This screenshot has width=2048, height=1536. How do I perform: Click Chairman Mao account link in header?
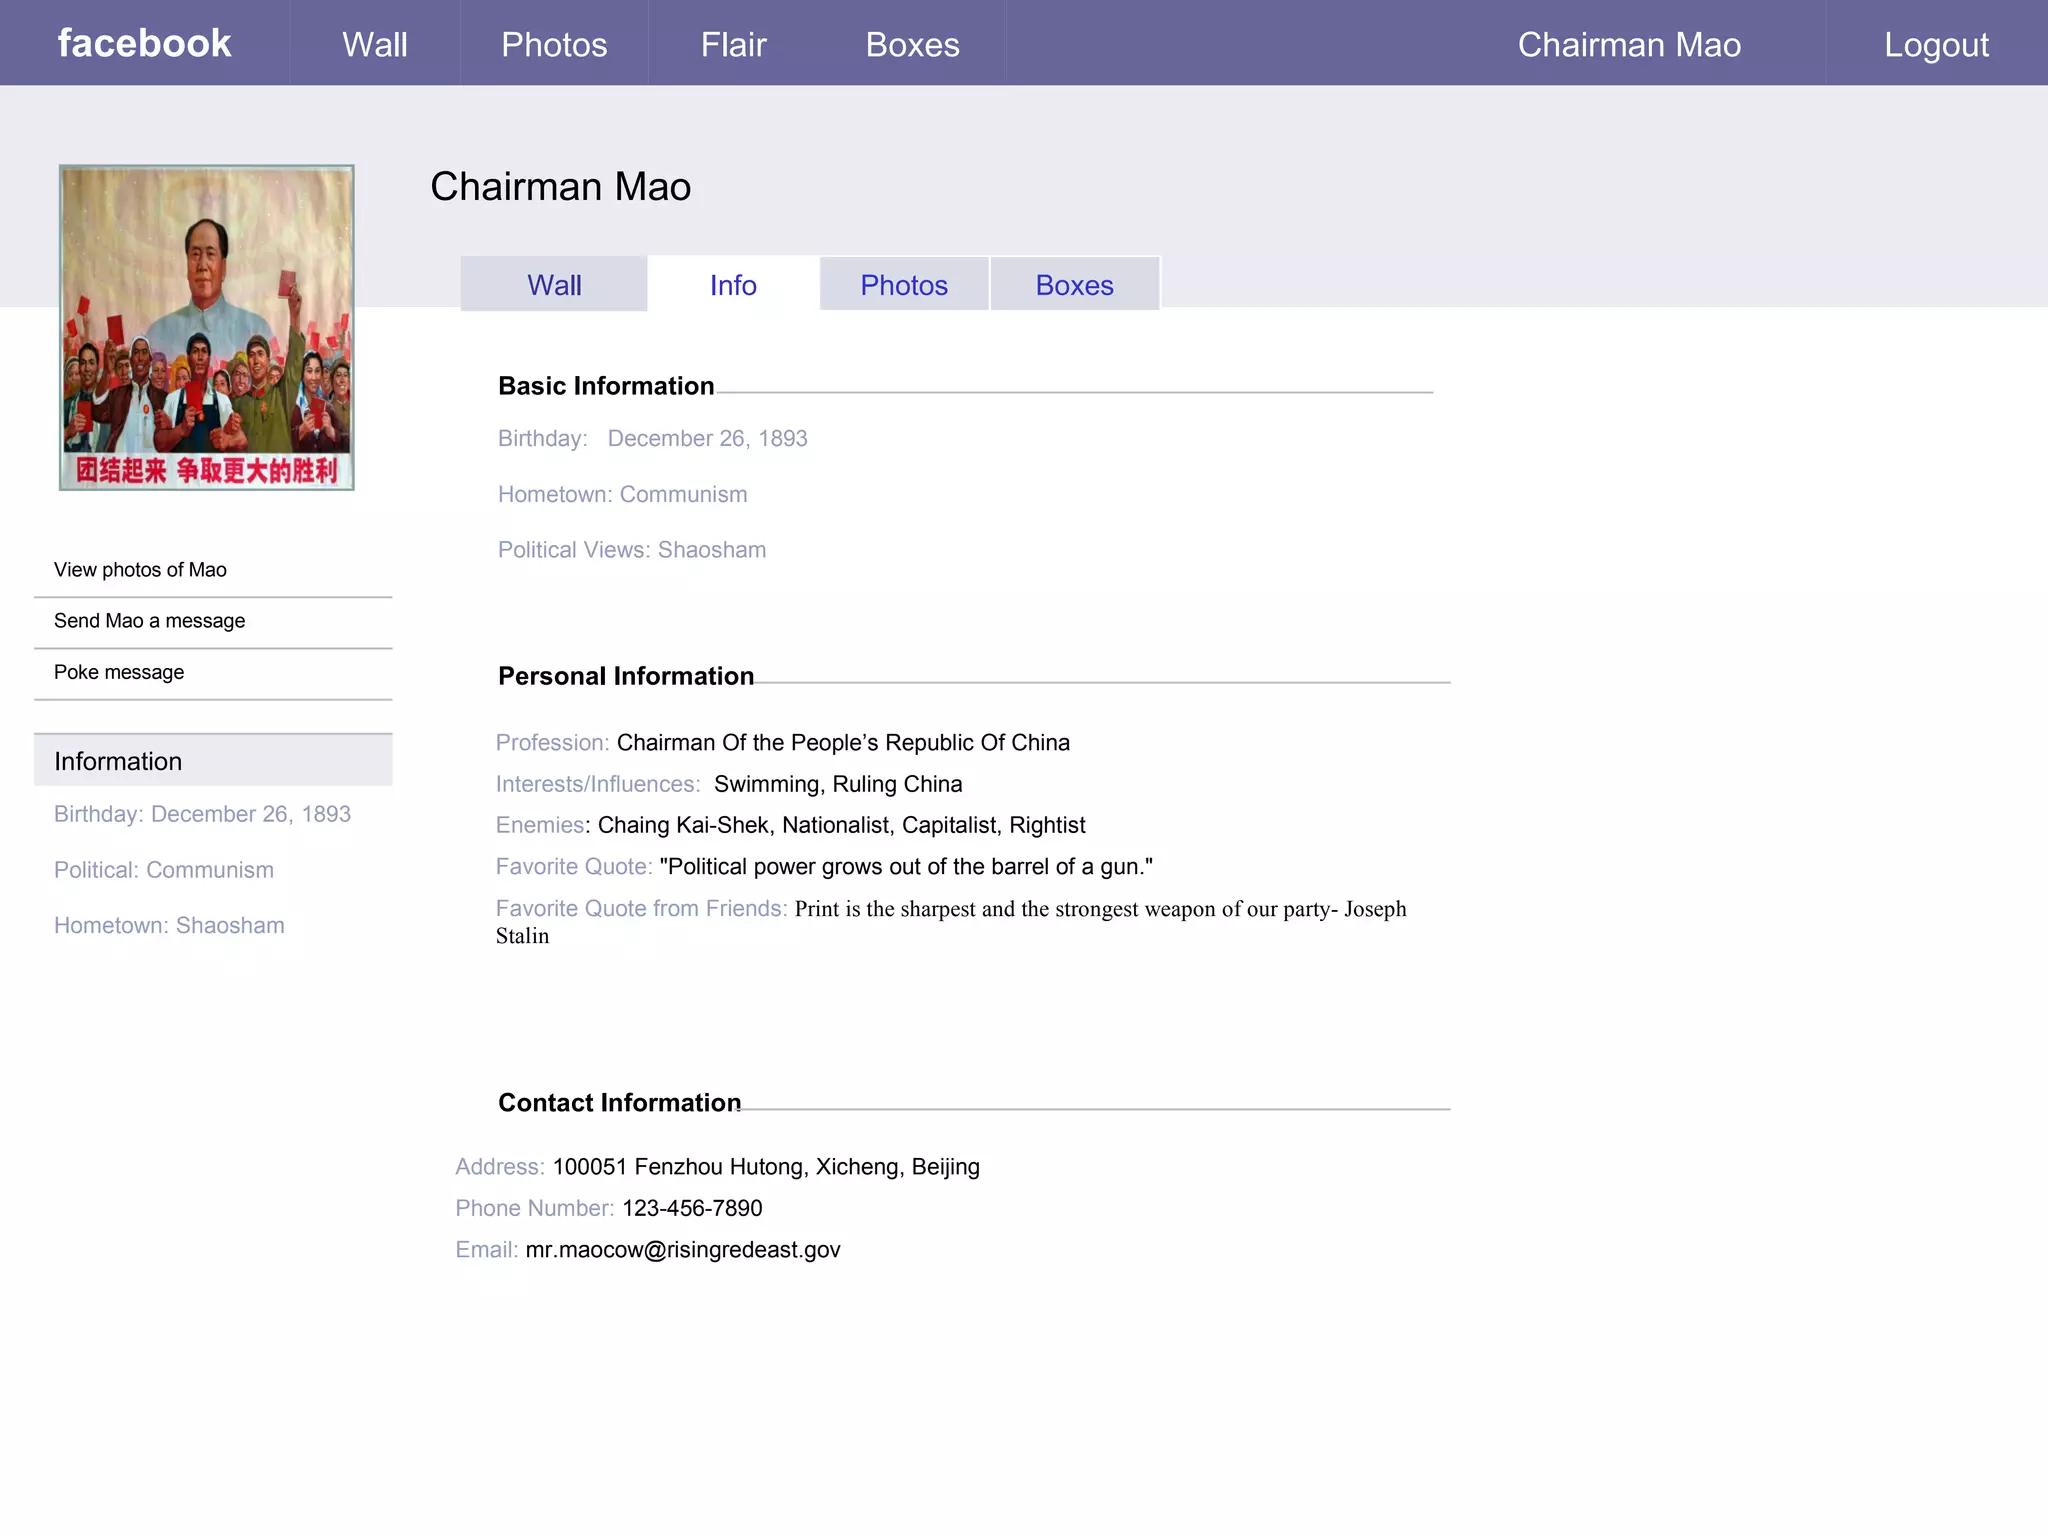pos(1629,45)
